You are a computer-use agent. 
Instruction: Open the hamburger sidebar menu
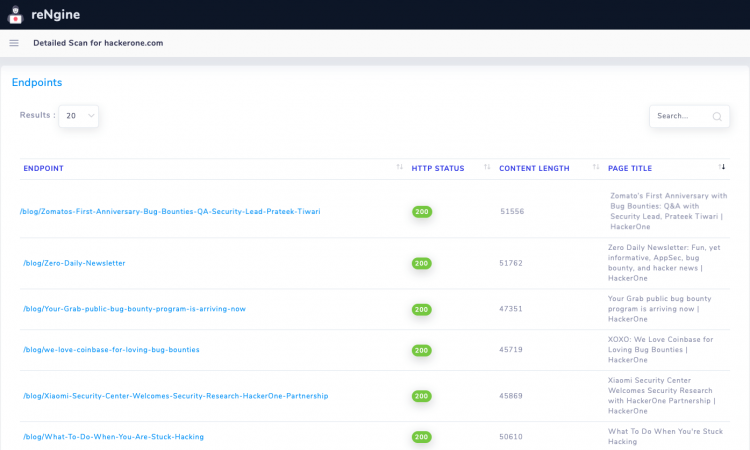[14, 43]
